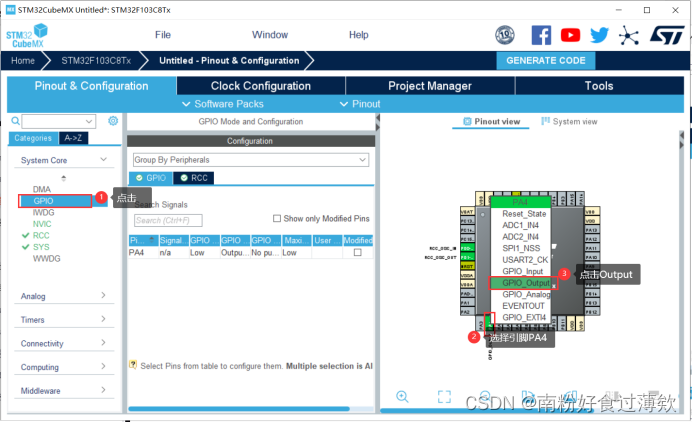The height and width of the screenshot is (422, 692).
Task: Click the yellow NRST pin on chip
Action: click(467, 266)
